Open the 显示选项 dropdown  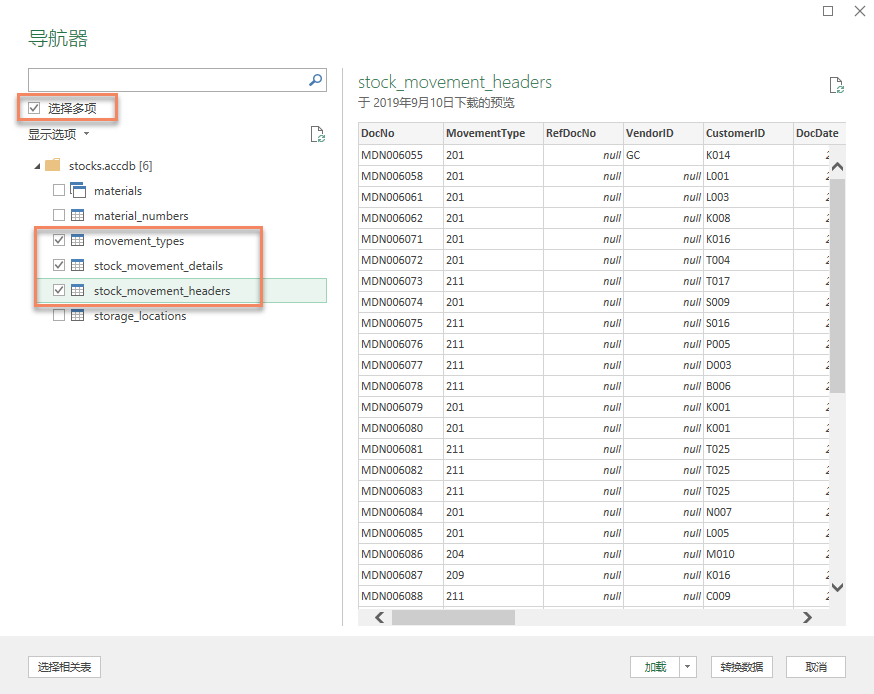(x=59, y=134)
